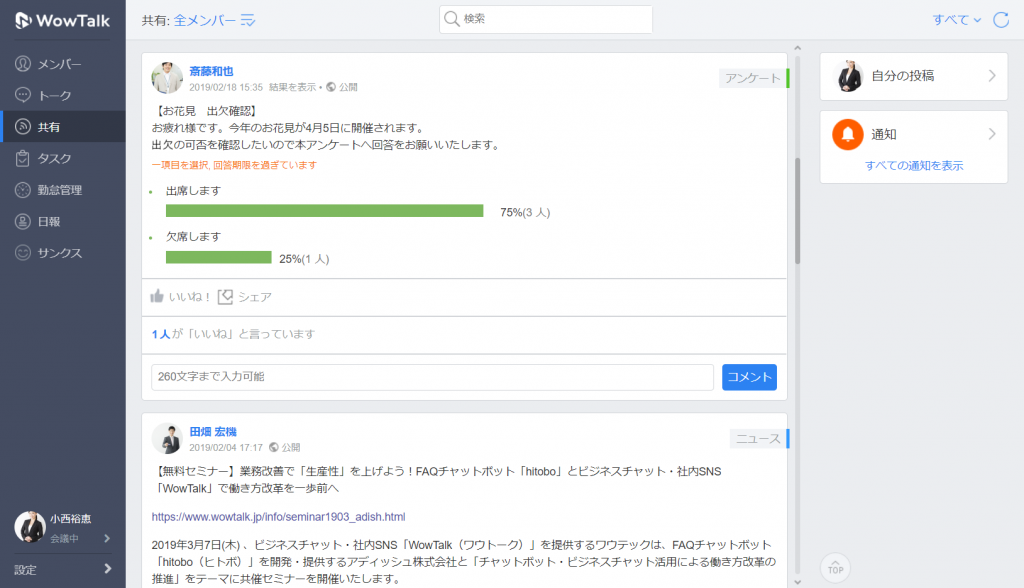Click the WowTalk logo
This screenshot has height=588, width=1024.
tap(62, 20)
